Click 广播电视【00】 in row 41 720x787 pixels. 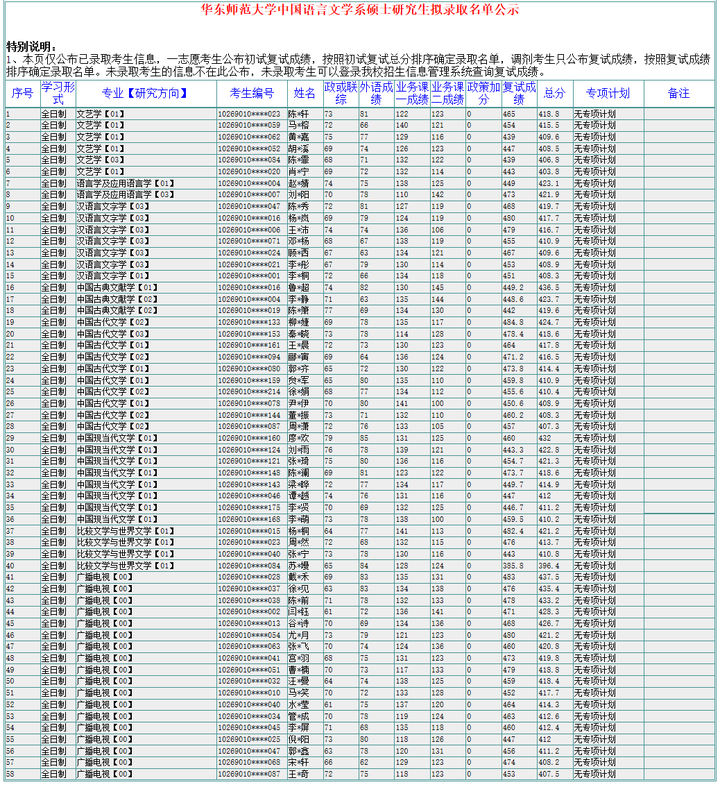tap(104, 577)
